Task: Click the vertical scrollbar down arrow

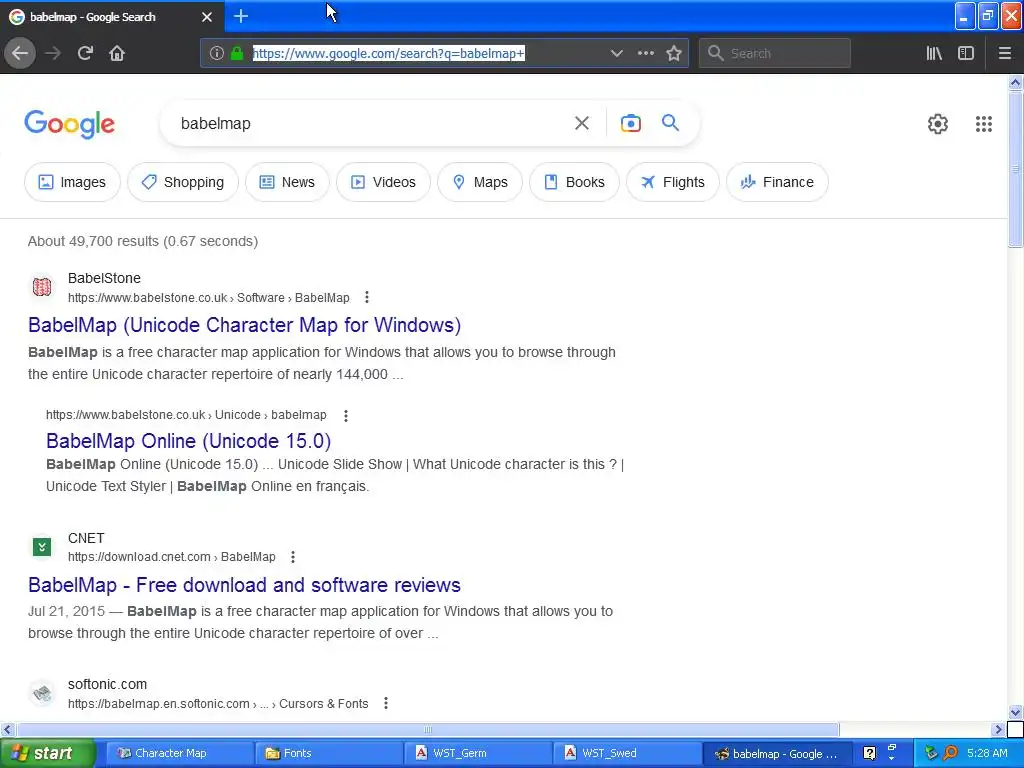Action: (1015, 712)
